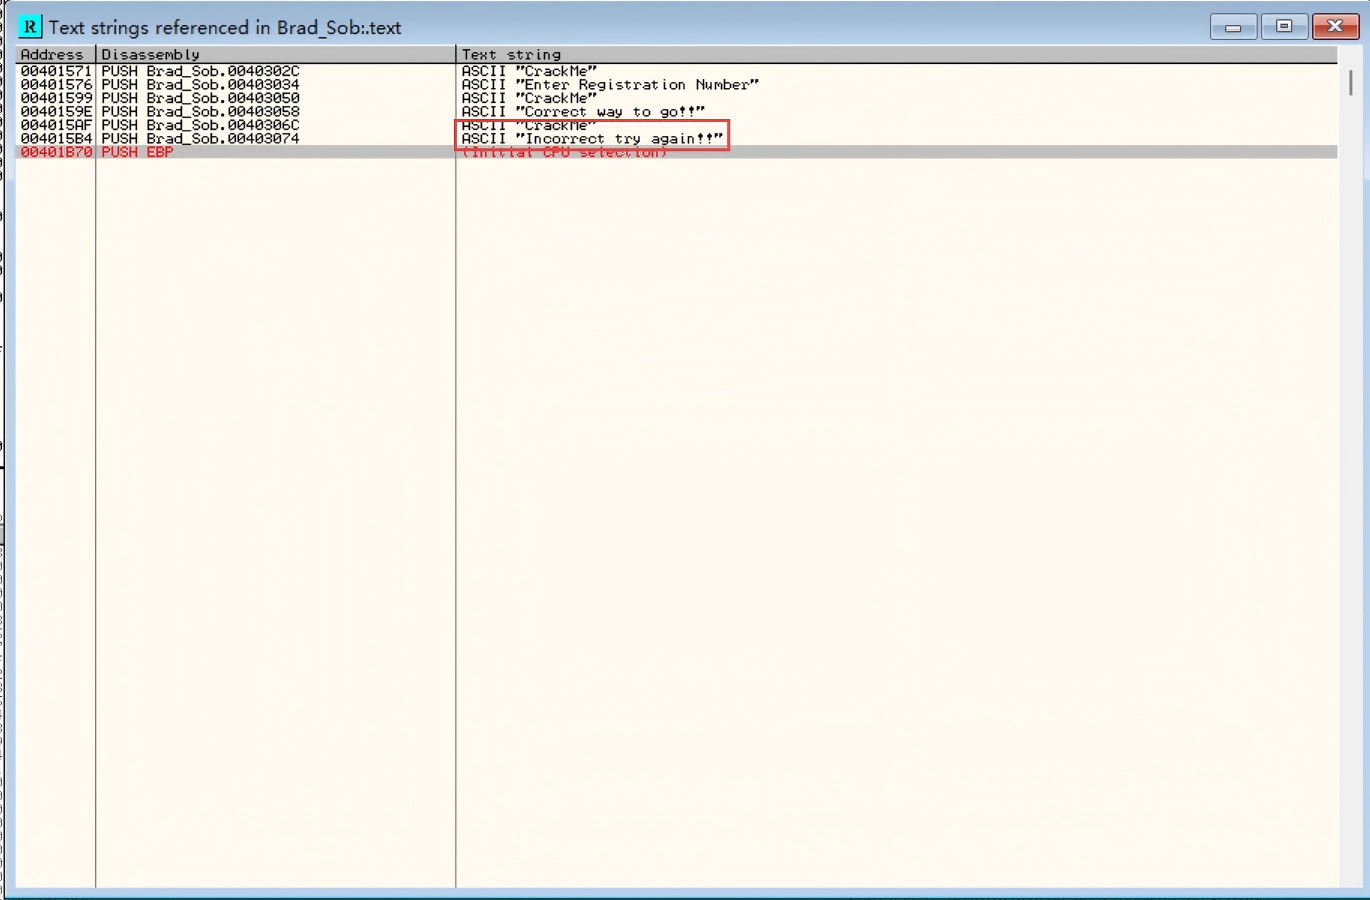Screen dimensions: 1370x900
Task: Select PUSH Brad_Sob.00403074 disassembly line
Action: (200, 139)
